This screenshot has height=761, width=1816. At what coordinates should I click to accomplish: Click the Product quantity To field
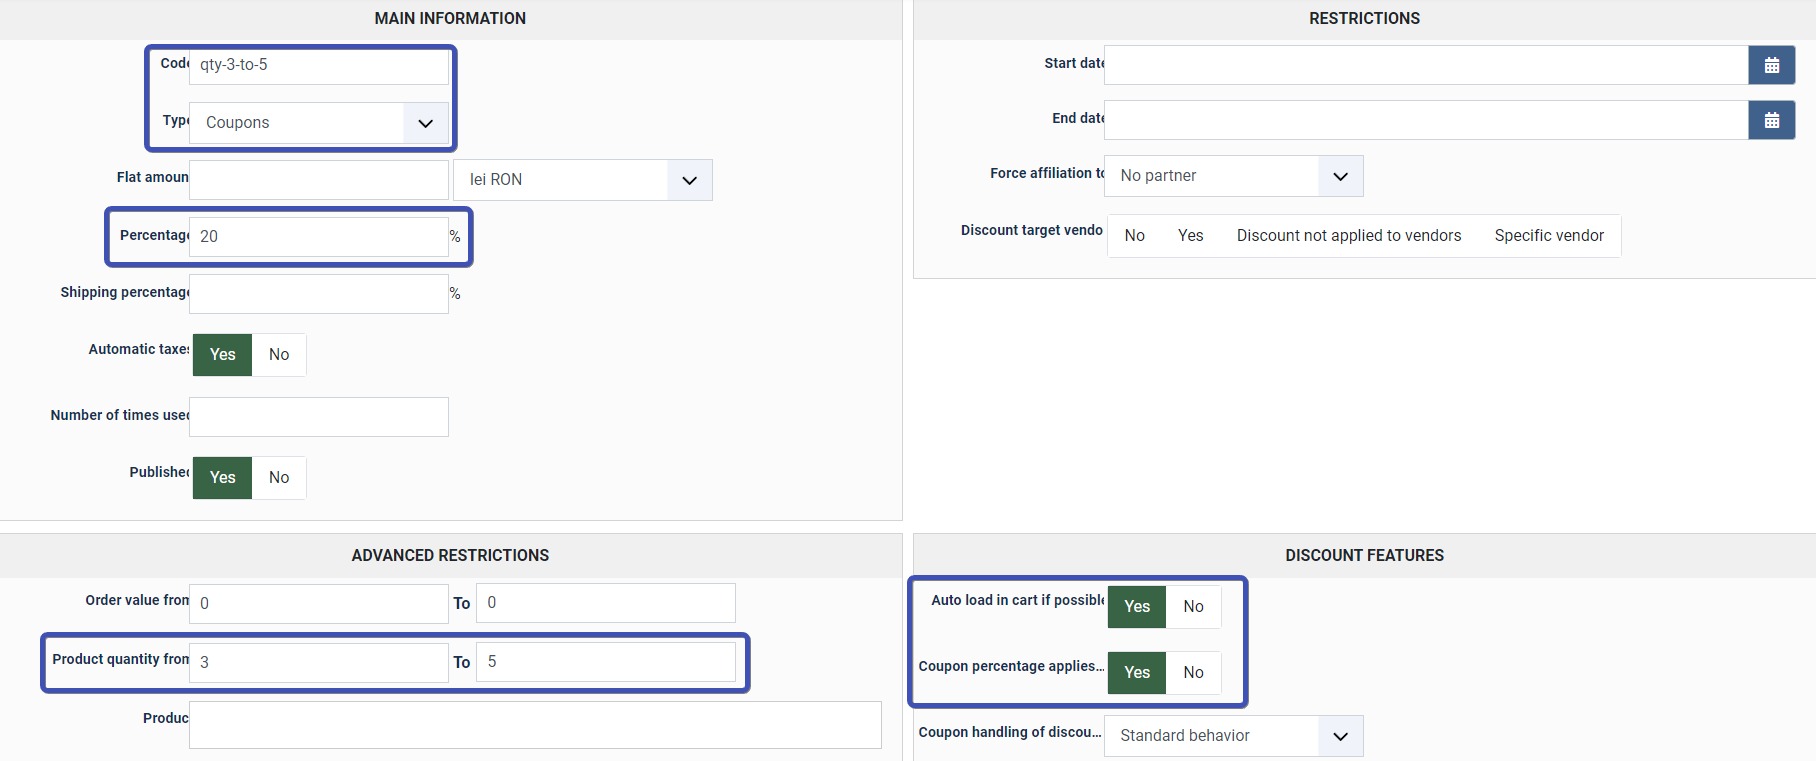[x=605, y=662]
